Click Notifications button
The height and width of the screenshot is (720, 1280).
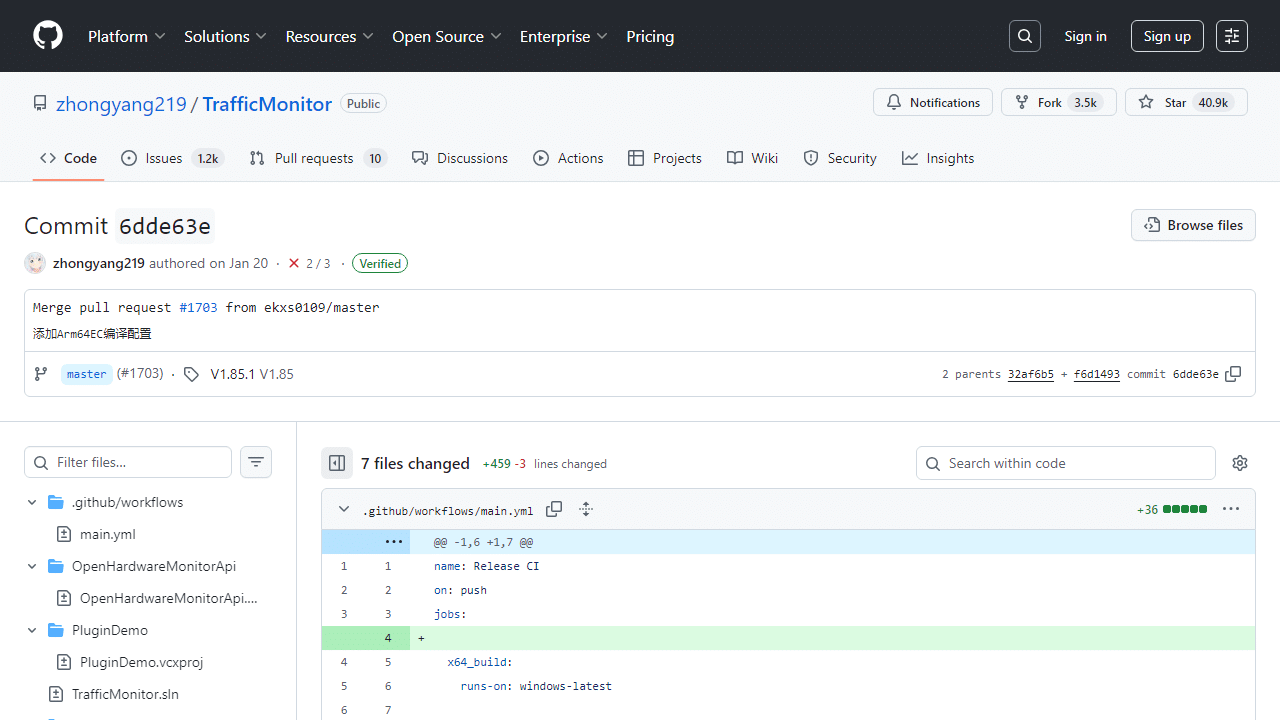click(933, 102)
